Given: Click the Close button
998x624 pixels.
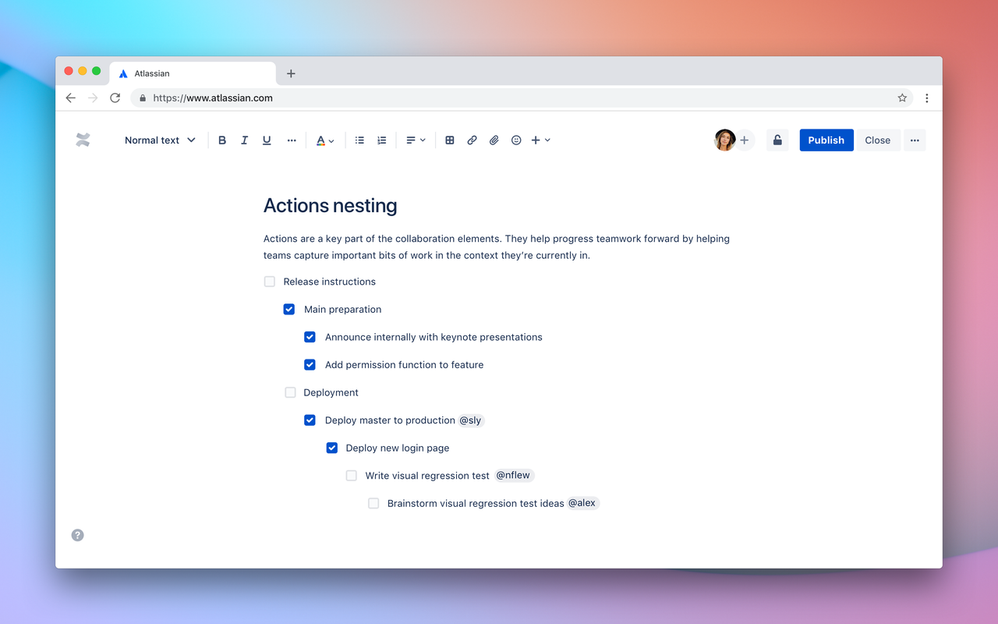Looking at the screenshot, I should click(x=877, y=140).
